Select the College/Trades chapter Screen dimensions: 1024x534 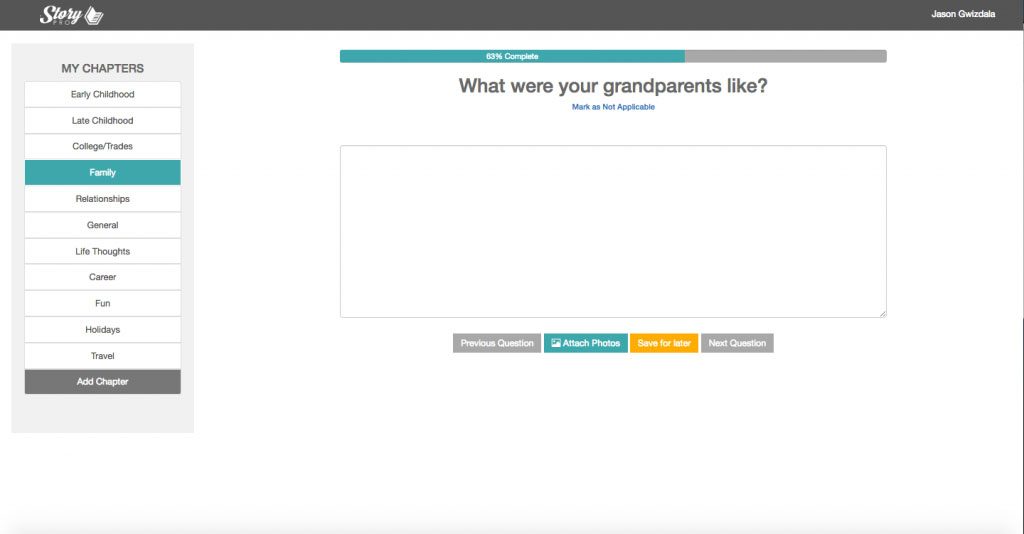click(x=103, y=146)
